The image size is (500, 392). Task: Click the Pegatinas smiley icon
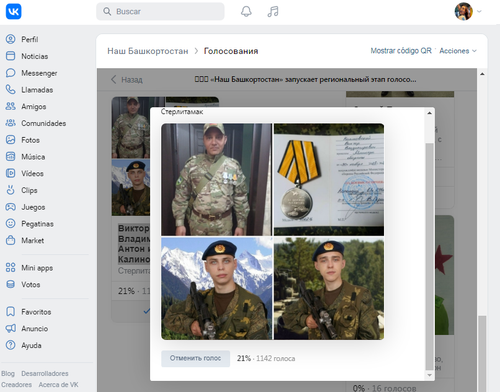11,223
